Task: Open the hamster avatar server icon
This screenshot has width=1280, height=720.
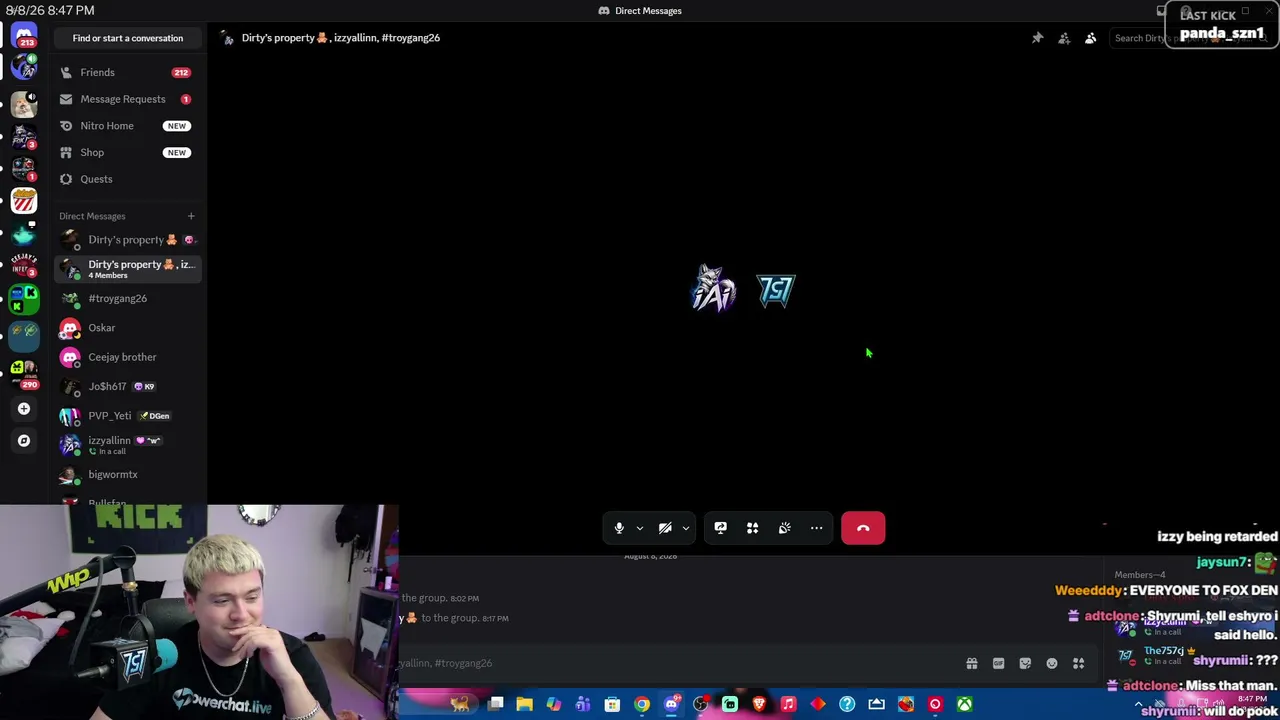Action: coord(24,104)
